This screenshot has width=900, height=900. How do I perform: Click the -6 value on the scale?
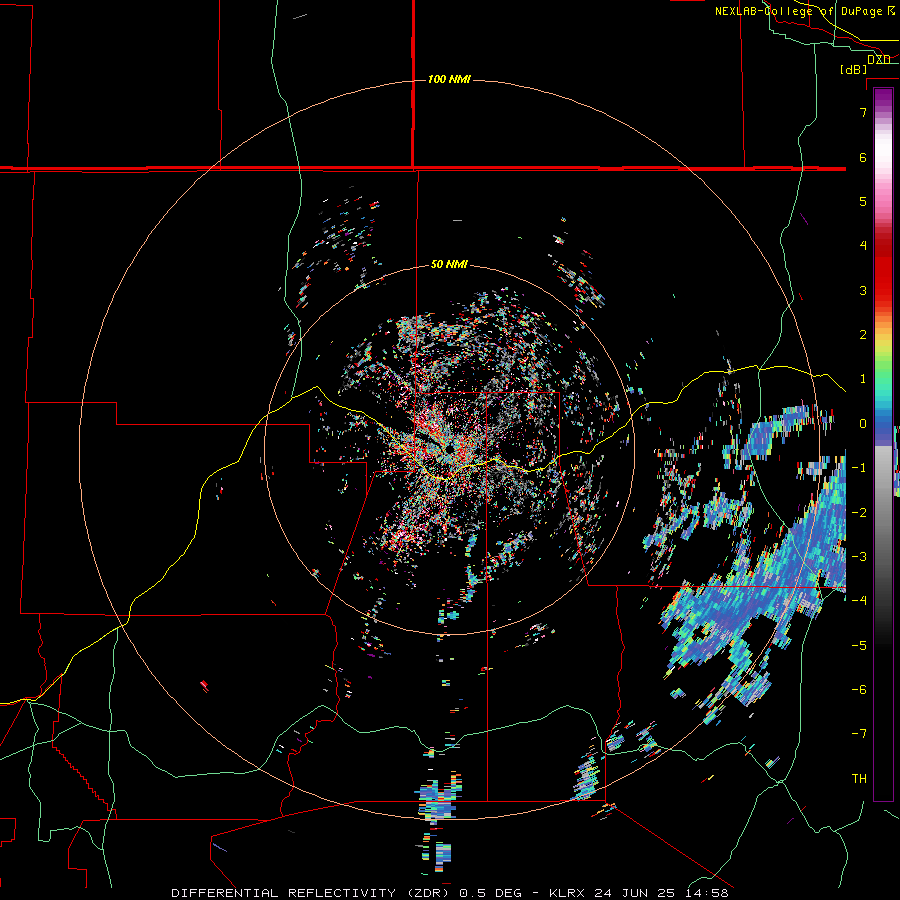[859, 690]
